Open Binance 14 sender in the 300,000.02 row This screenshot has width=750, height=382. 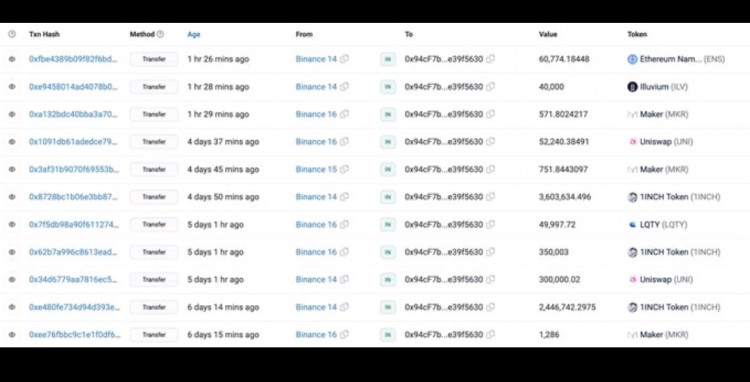316,279
